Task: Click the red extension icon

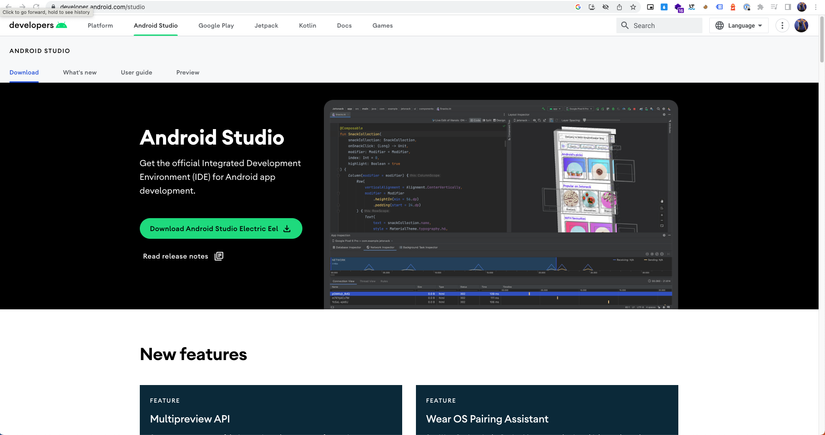Action: coord(732,7)
